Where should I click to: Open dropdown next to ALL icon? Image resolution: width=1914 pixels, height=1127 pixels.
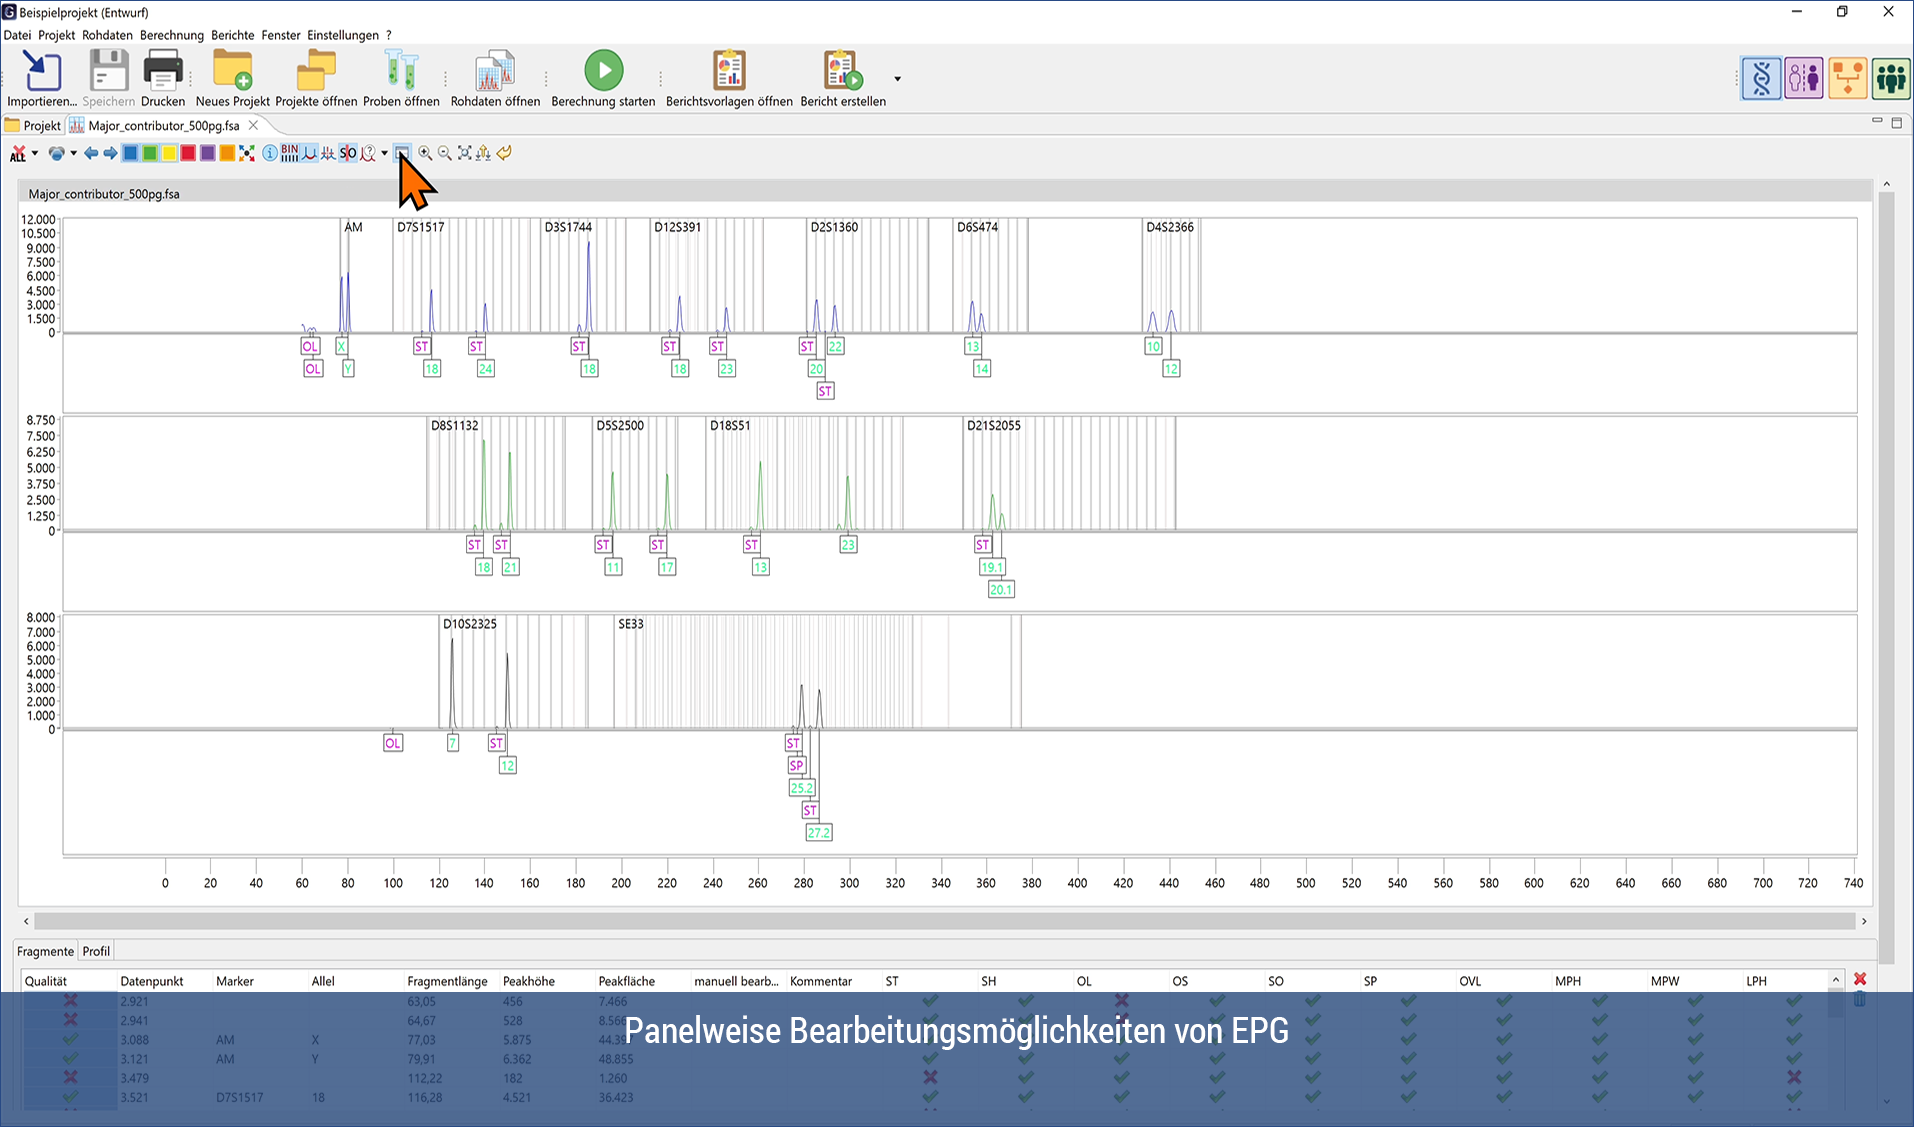click(35, 153)
